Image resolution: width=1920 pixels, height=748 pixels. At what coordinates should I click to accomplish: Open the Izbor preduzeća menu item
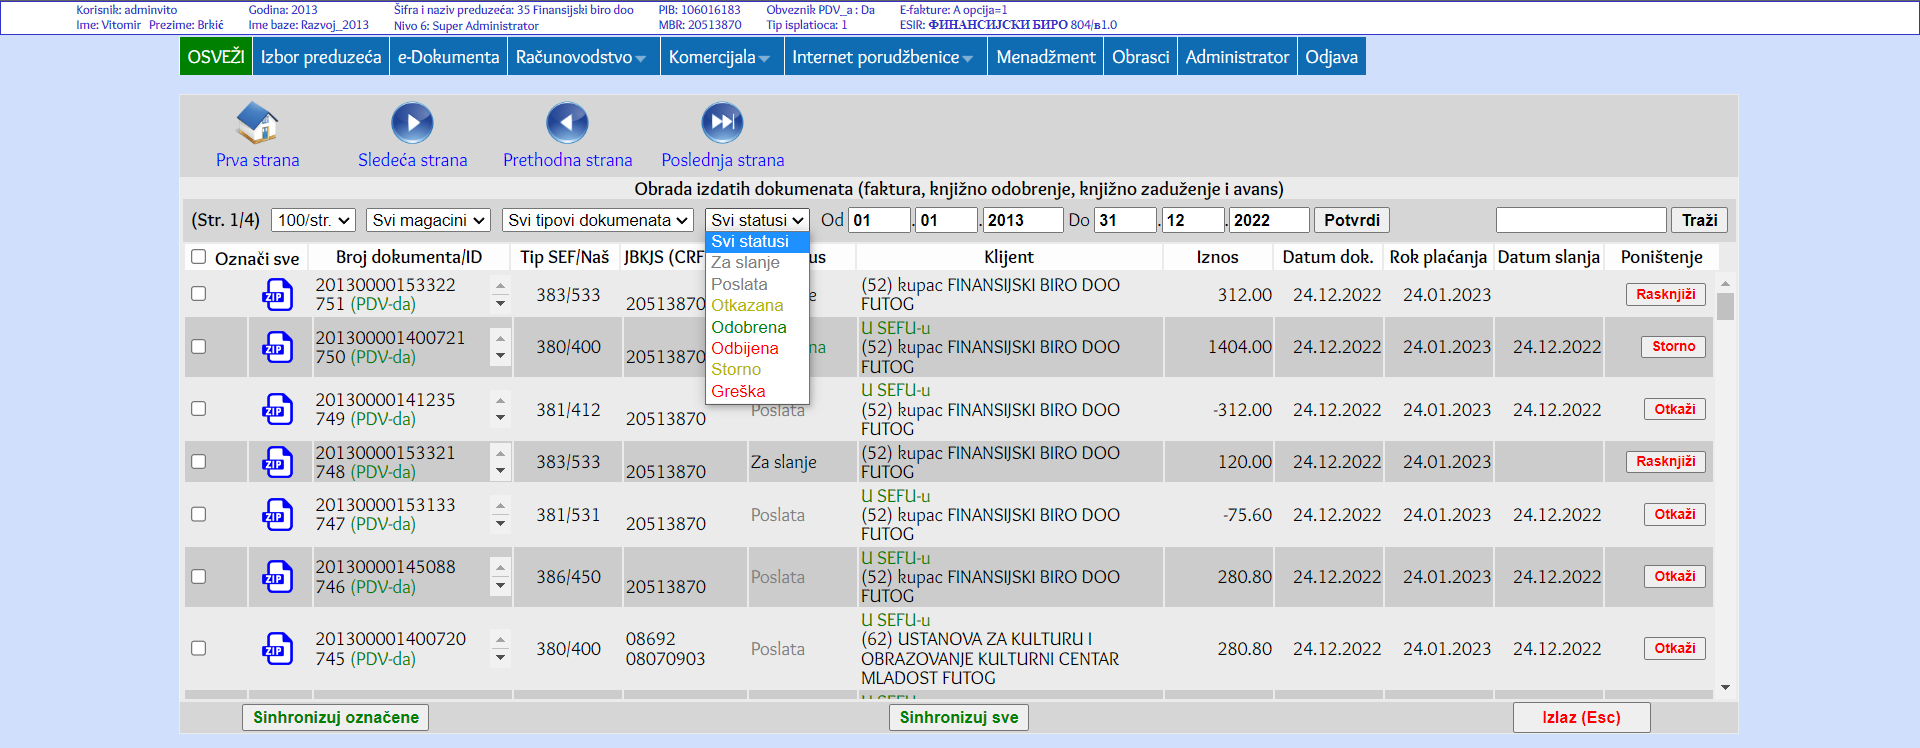coord(321,57)
